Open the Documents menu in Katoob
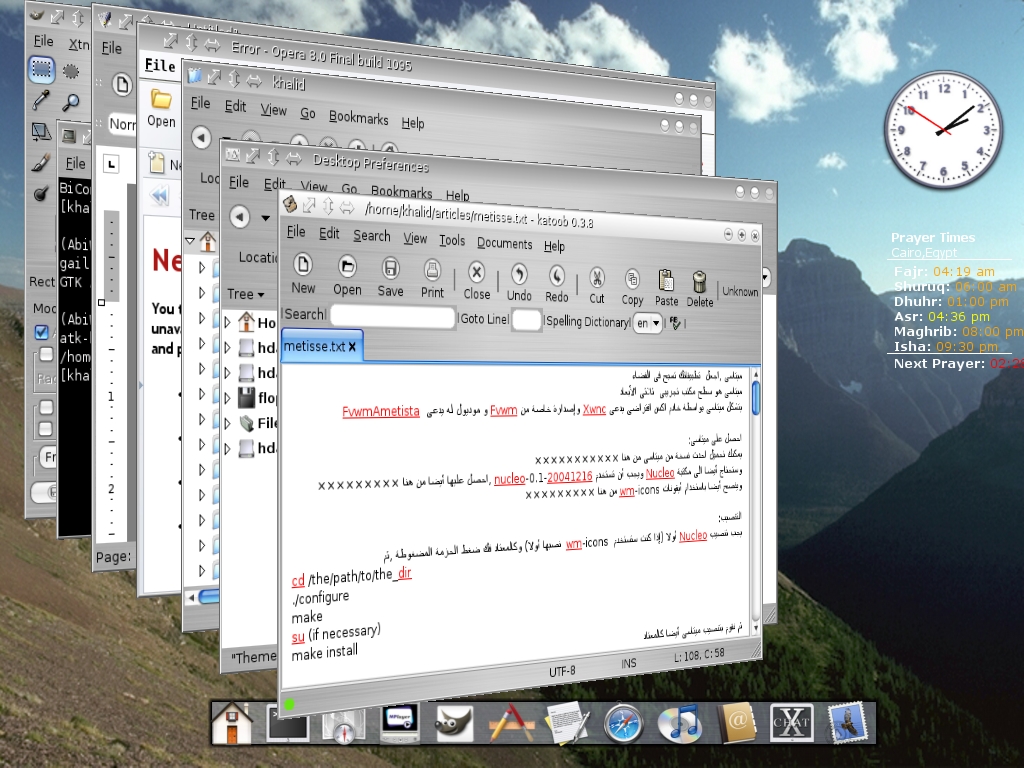The image size is (1024, 768). click(504, 243)
